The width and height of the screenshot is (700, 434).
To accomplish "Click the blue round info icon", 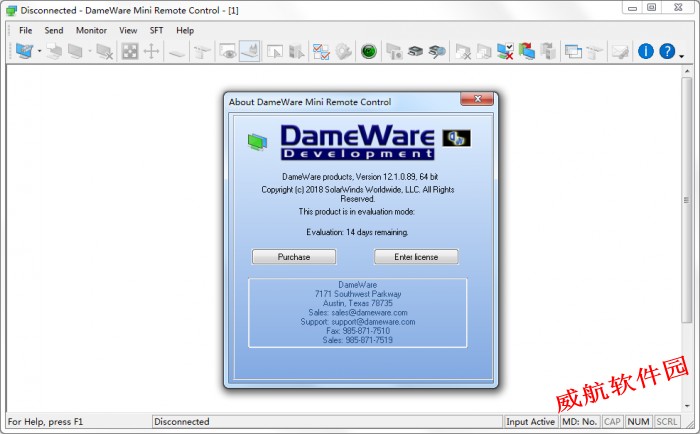I will coord(646,51).
